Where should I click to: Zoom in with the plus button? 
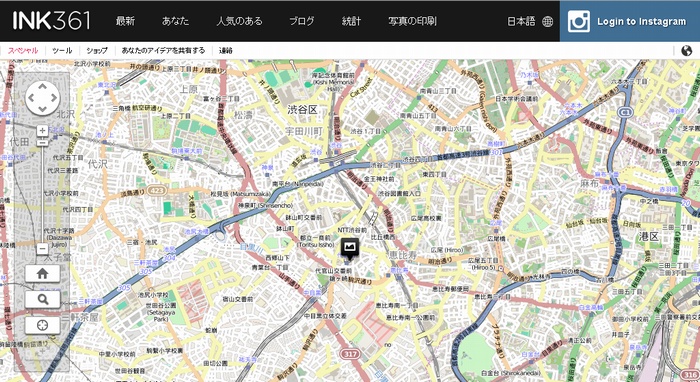coord(42,130)
